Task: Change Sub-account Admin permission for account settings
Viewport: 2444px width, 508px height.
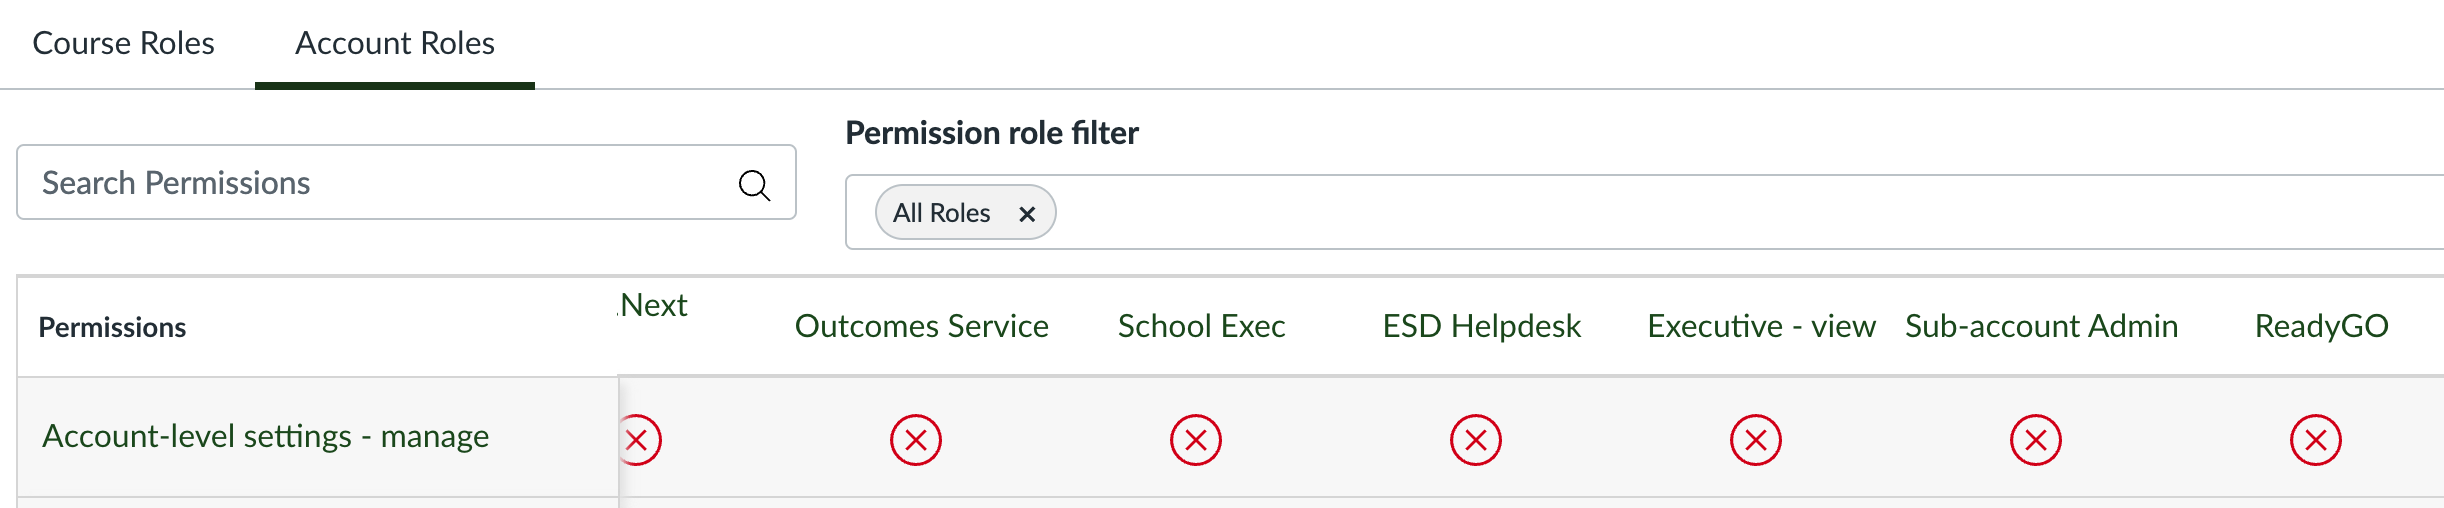Action: [2036, 440]
